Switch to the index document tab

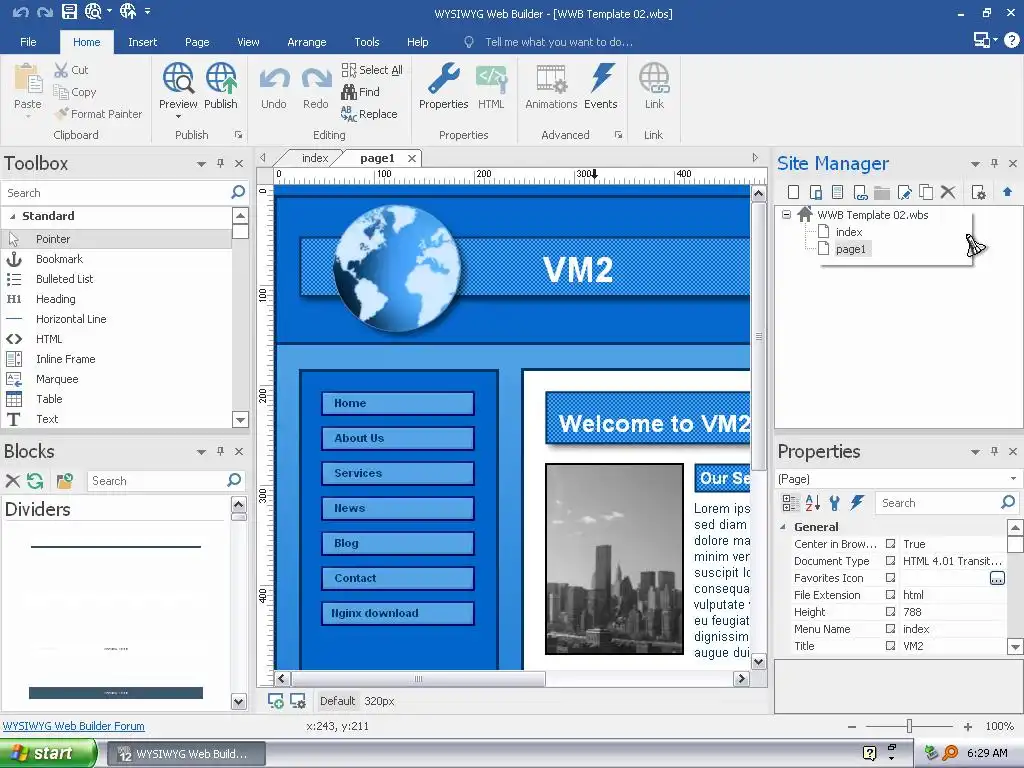pyautogui.click(x=315, y=158)
